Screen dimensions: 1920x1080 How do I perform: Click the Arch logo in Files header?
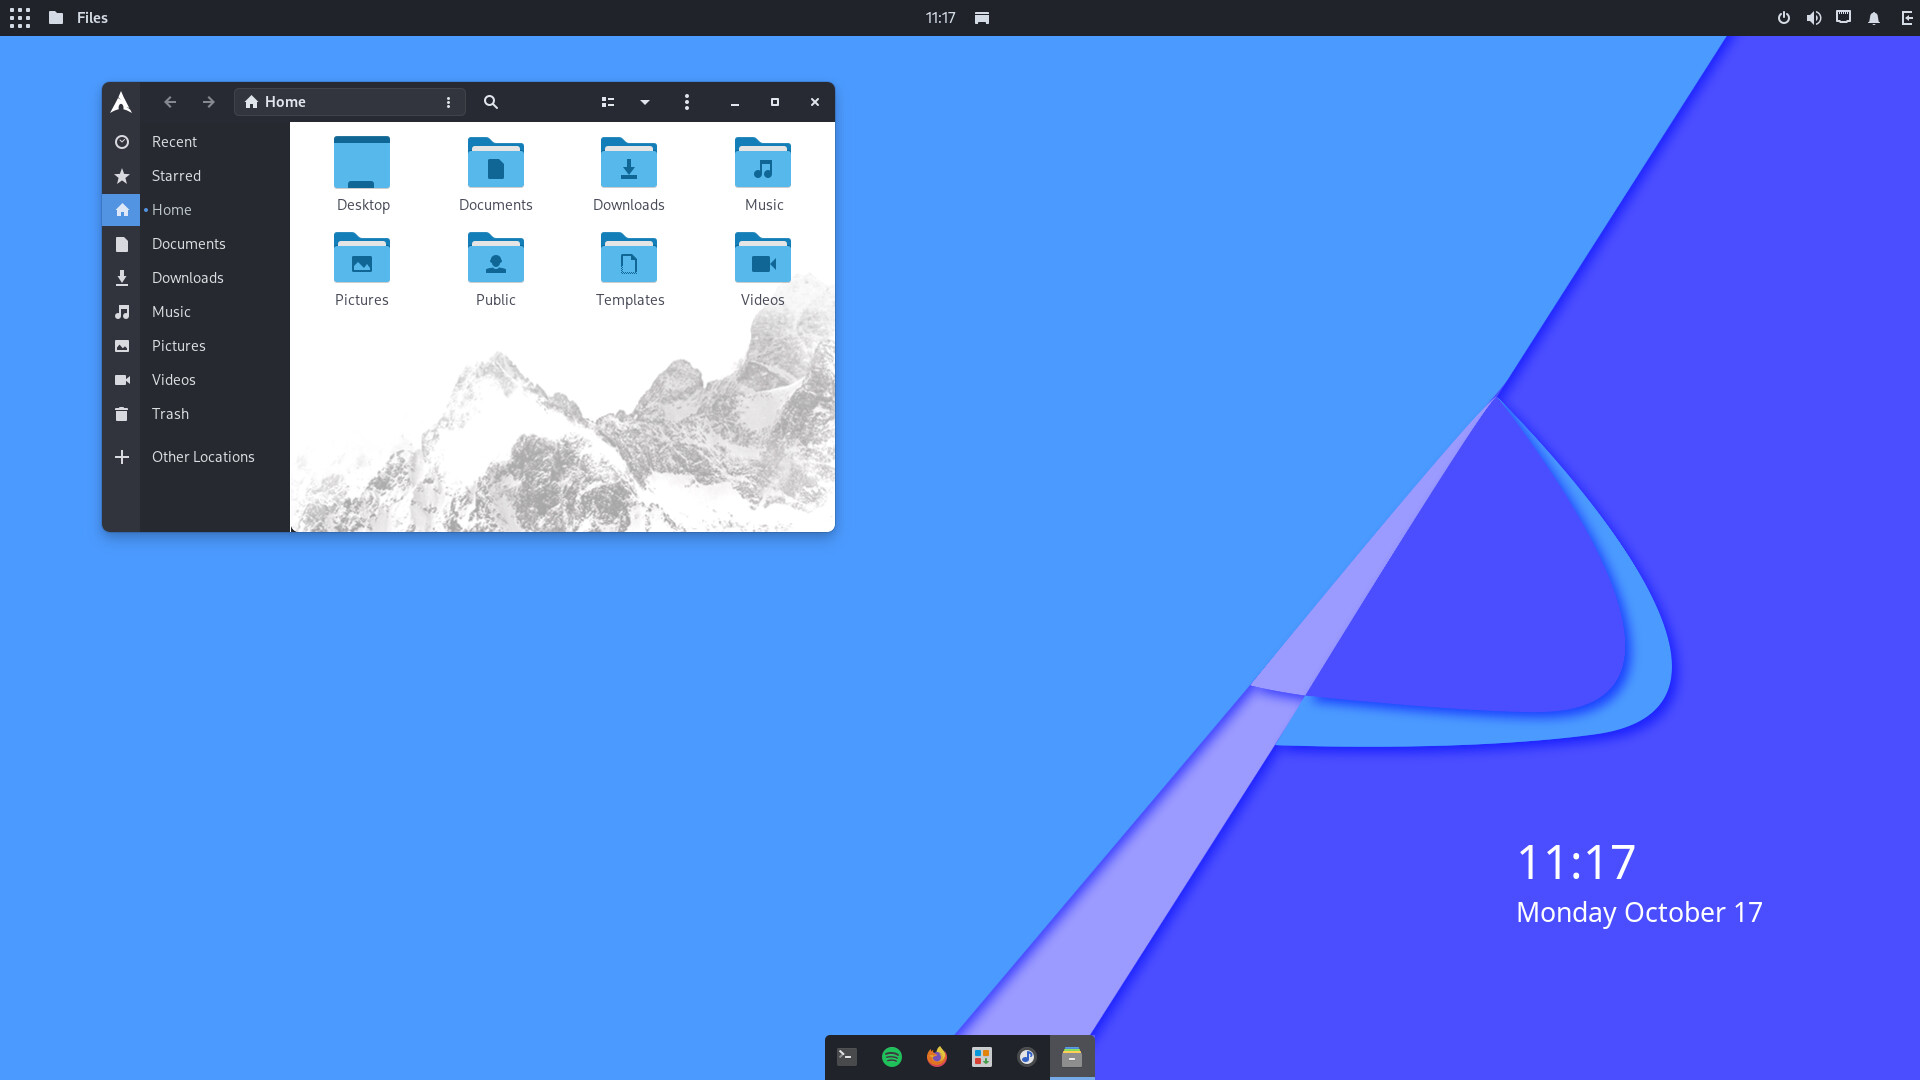click(121, 102)
